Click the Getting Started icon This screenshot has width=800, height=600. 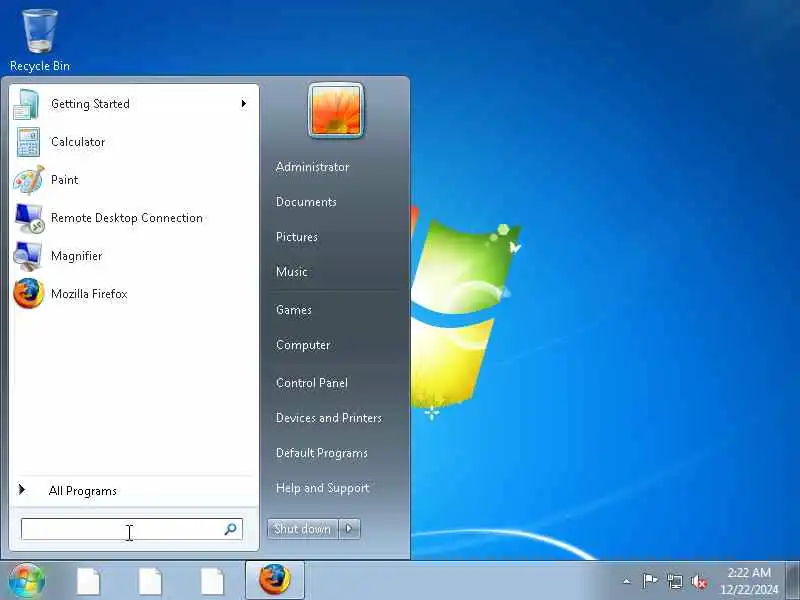click(27, 104)
